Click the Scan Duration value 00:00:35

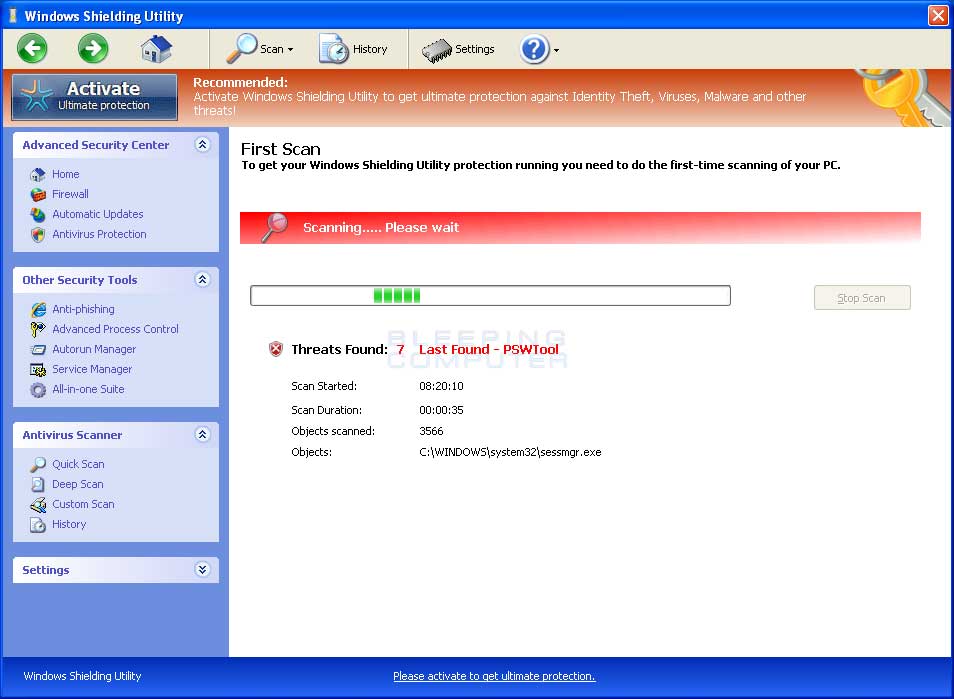tap(441, 411)
